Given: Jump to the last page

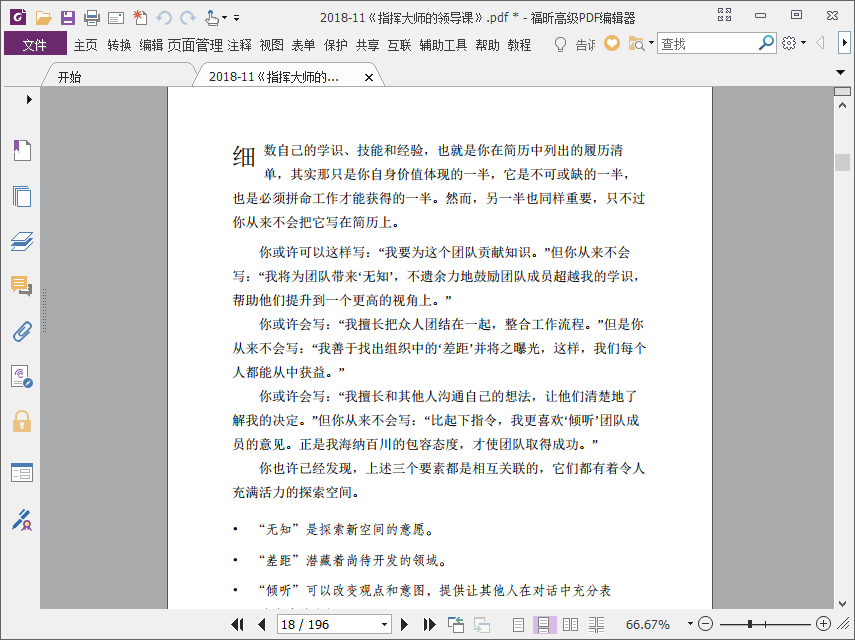Looking at the screenshot, I should (429, 624).
